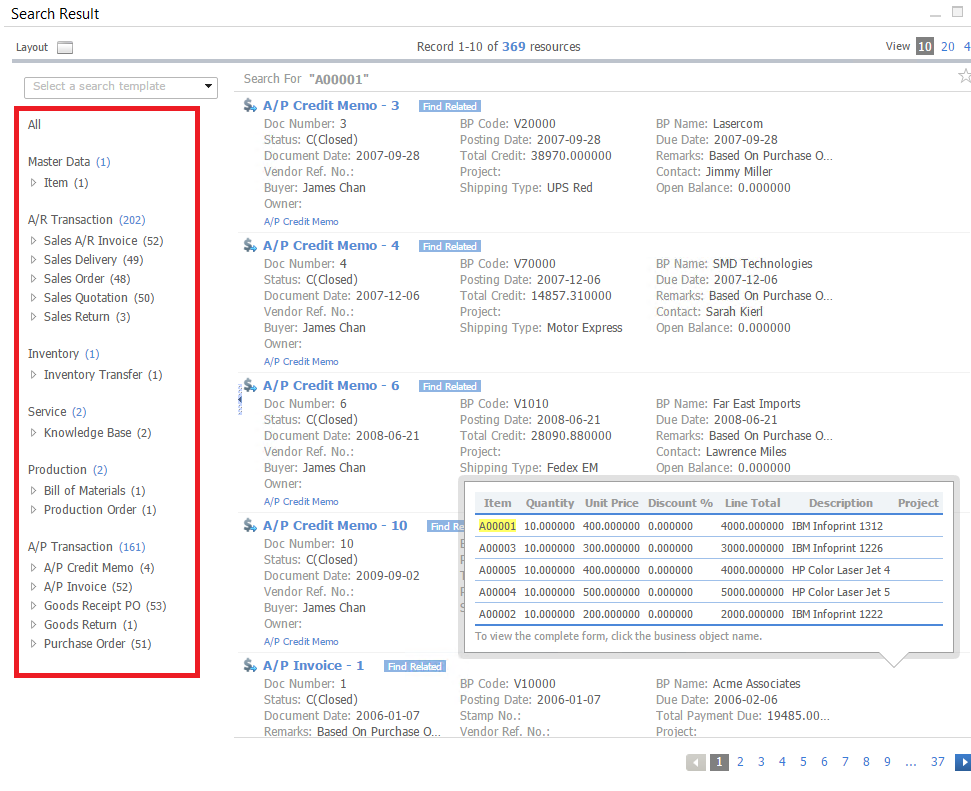Click the next page arrow in pagination
The height and width of the screenshot is (791, 971).
[963, 762]
